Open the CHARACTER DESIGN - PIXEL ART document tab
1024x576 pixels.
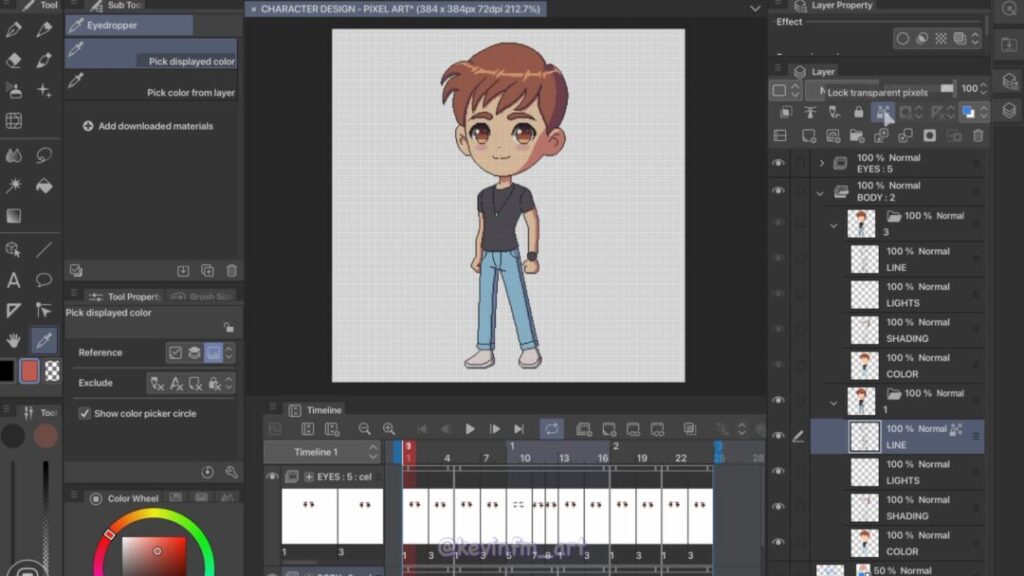[400, 9]
